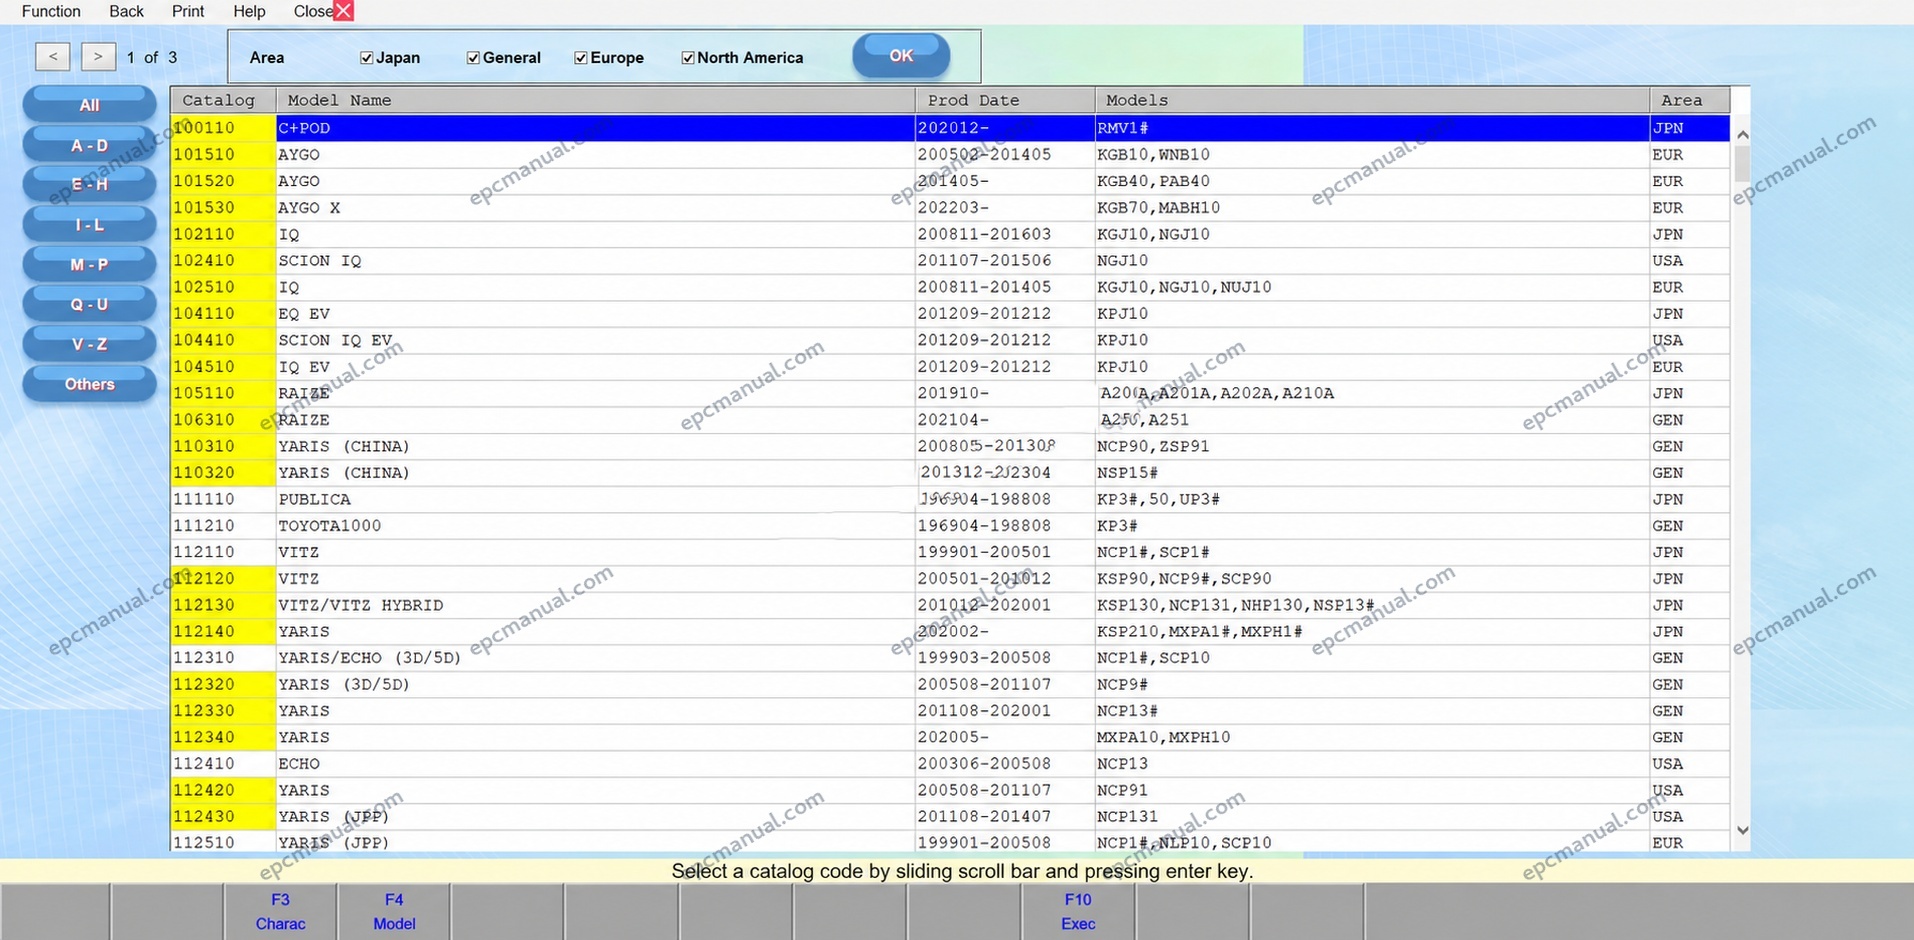Click the Back menu item
This screenshot has width=1914, height=940.
[x=126, y=11]
